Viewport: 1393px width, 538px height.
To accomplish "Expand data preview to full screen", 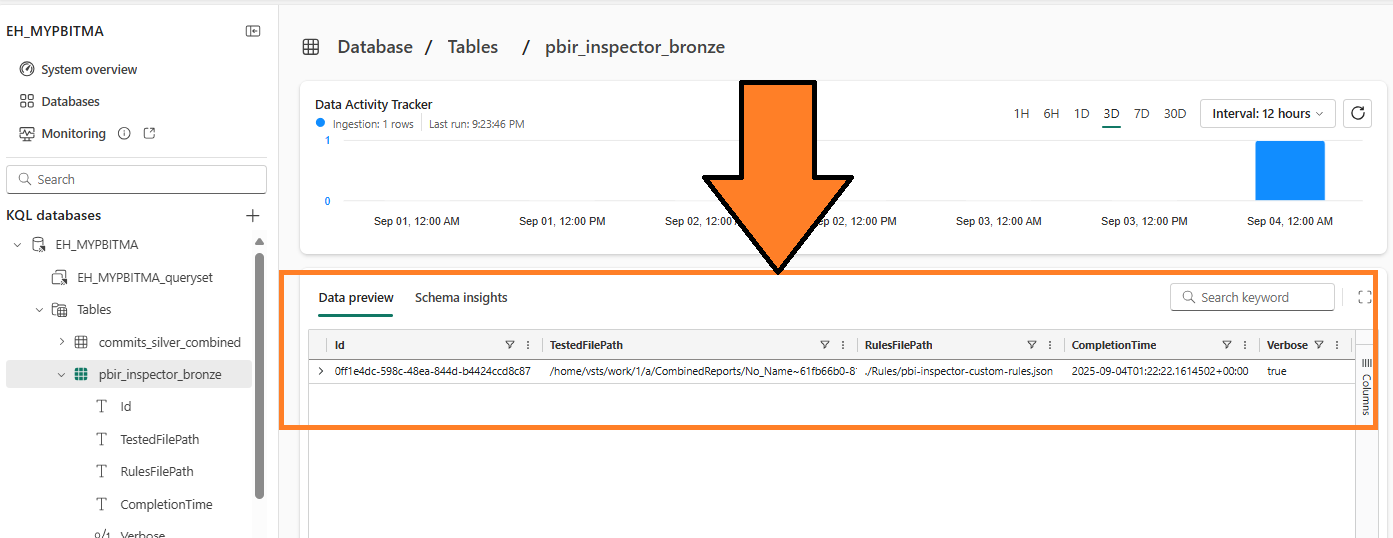I will click(x=1364, y=297).
